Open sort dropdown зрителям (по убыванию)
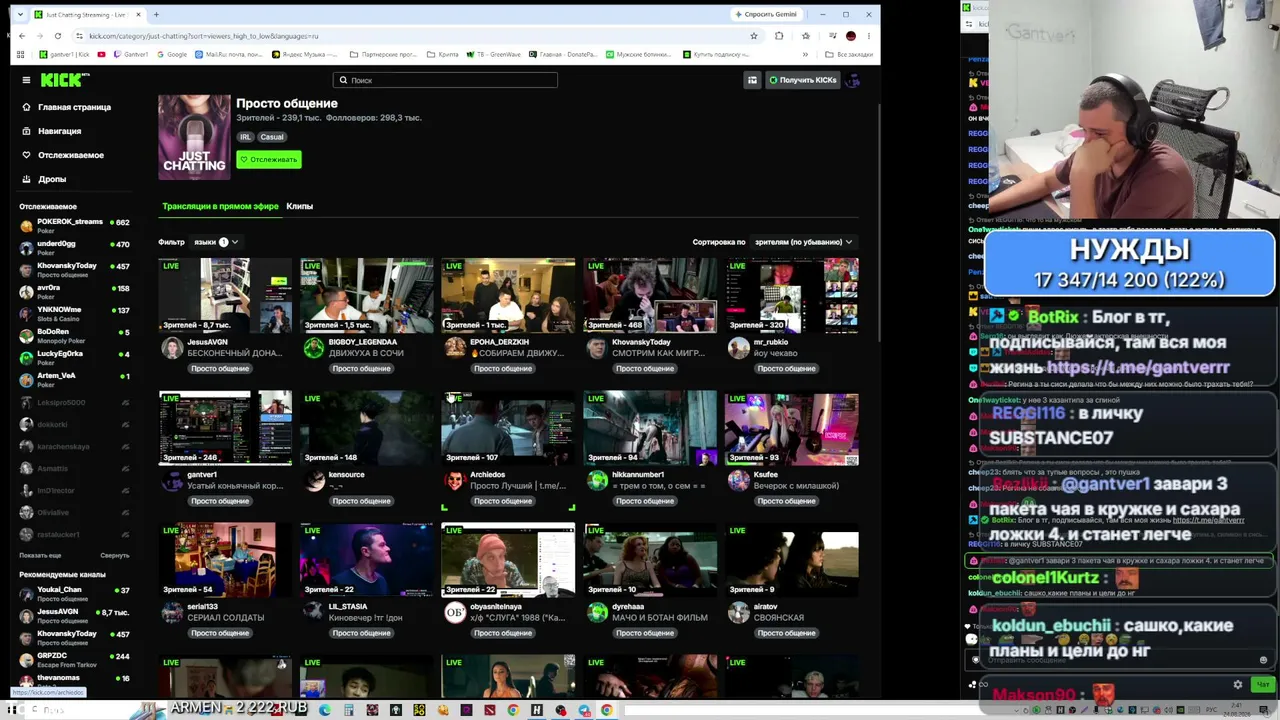 coord(803,242)
